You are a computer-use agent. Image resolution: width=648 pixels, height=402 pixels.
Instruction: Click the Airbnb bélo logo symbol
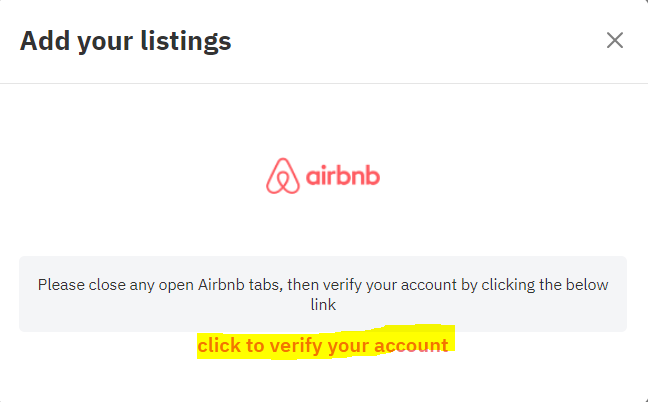(283, 176)
